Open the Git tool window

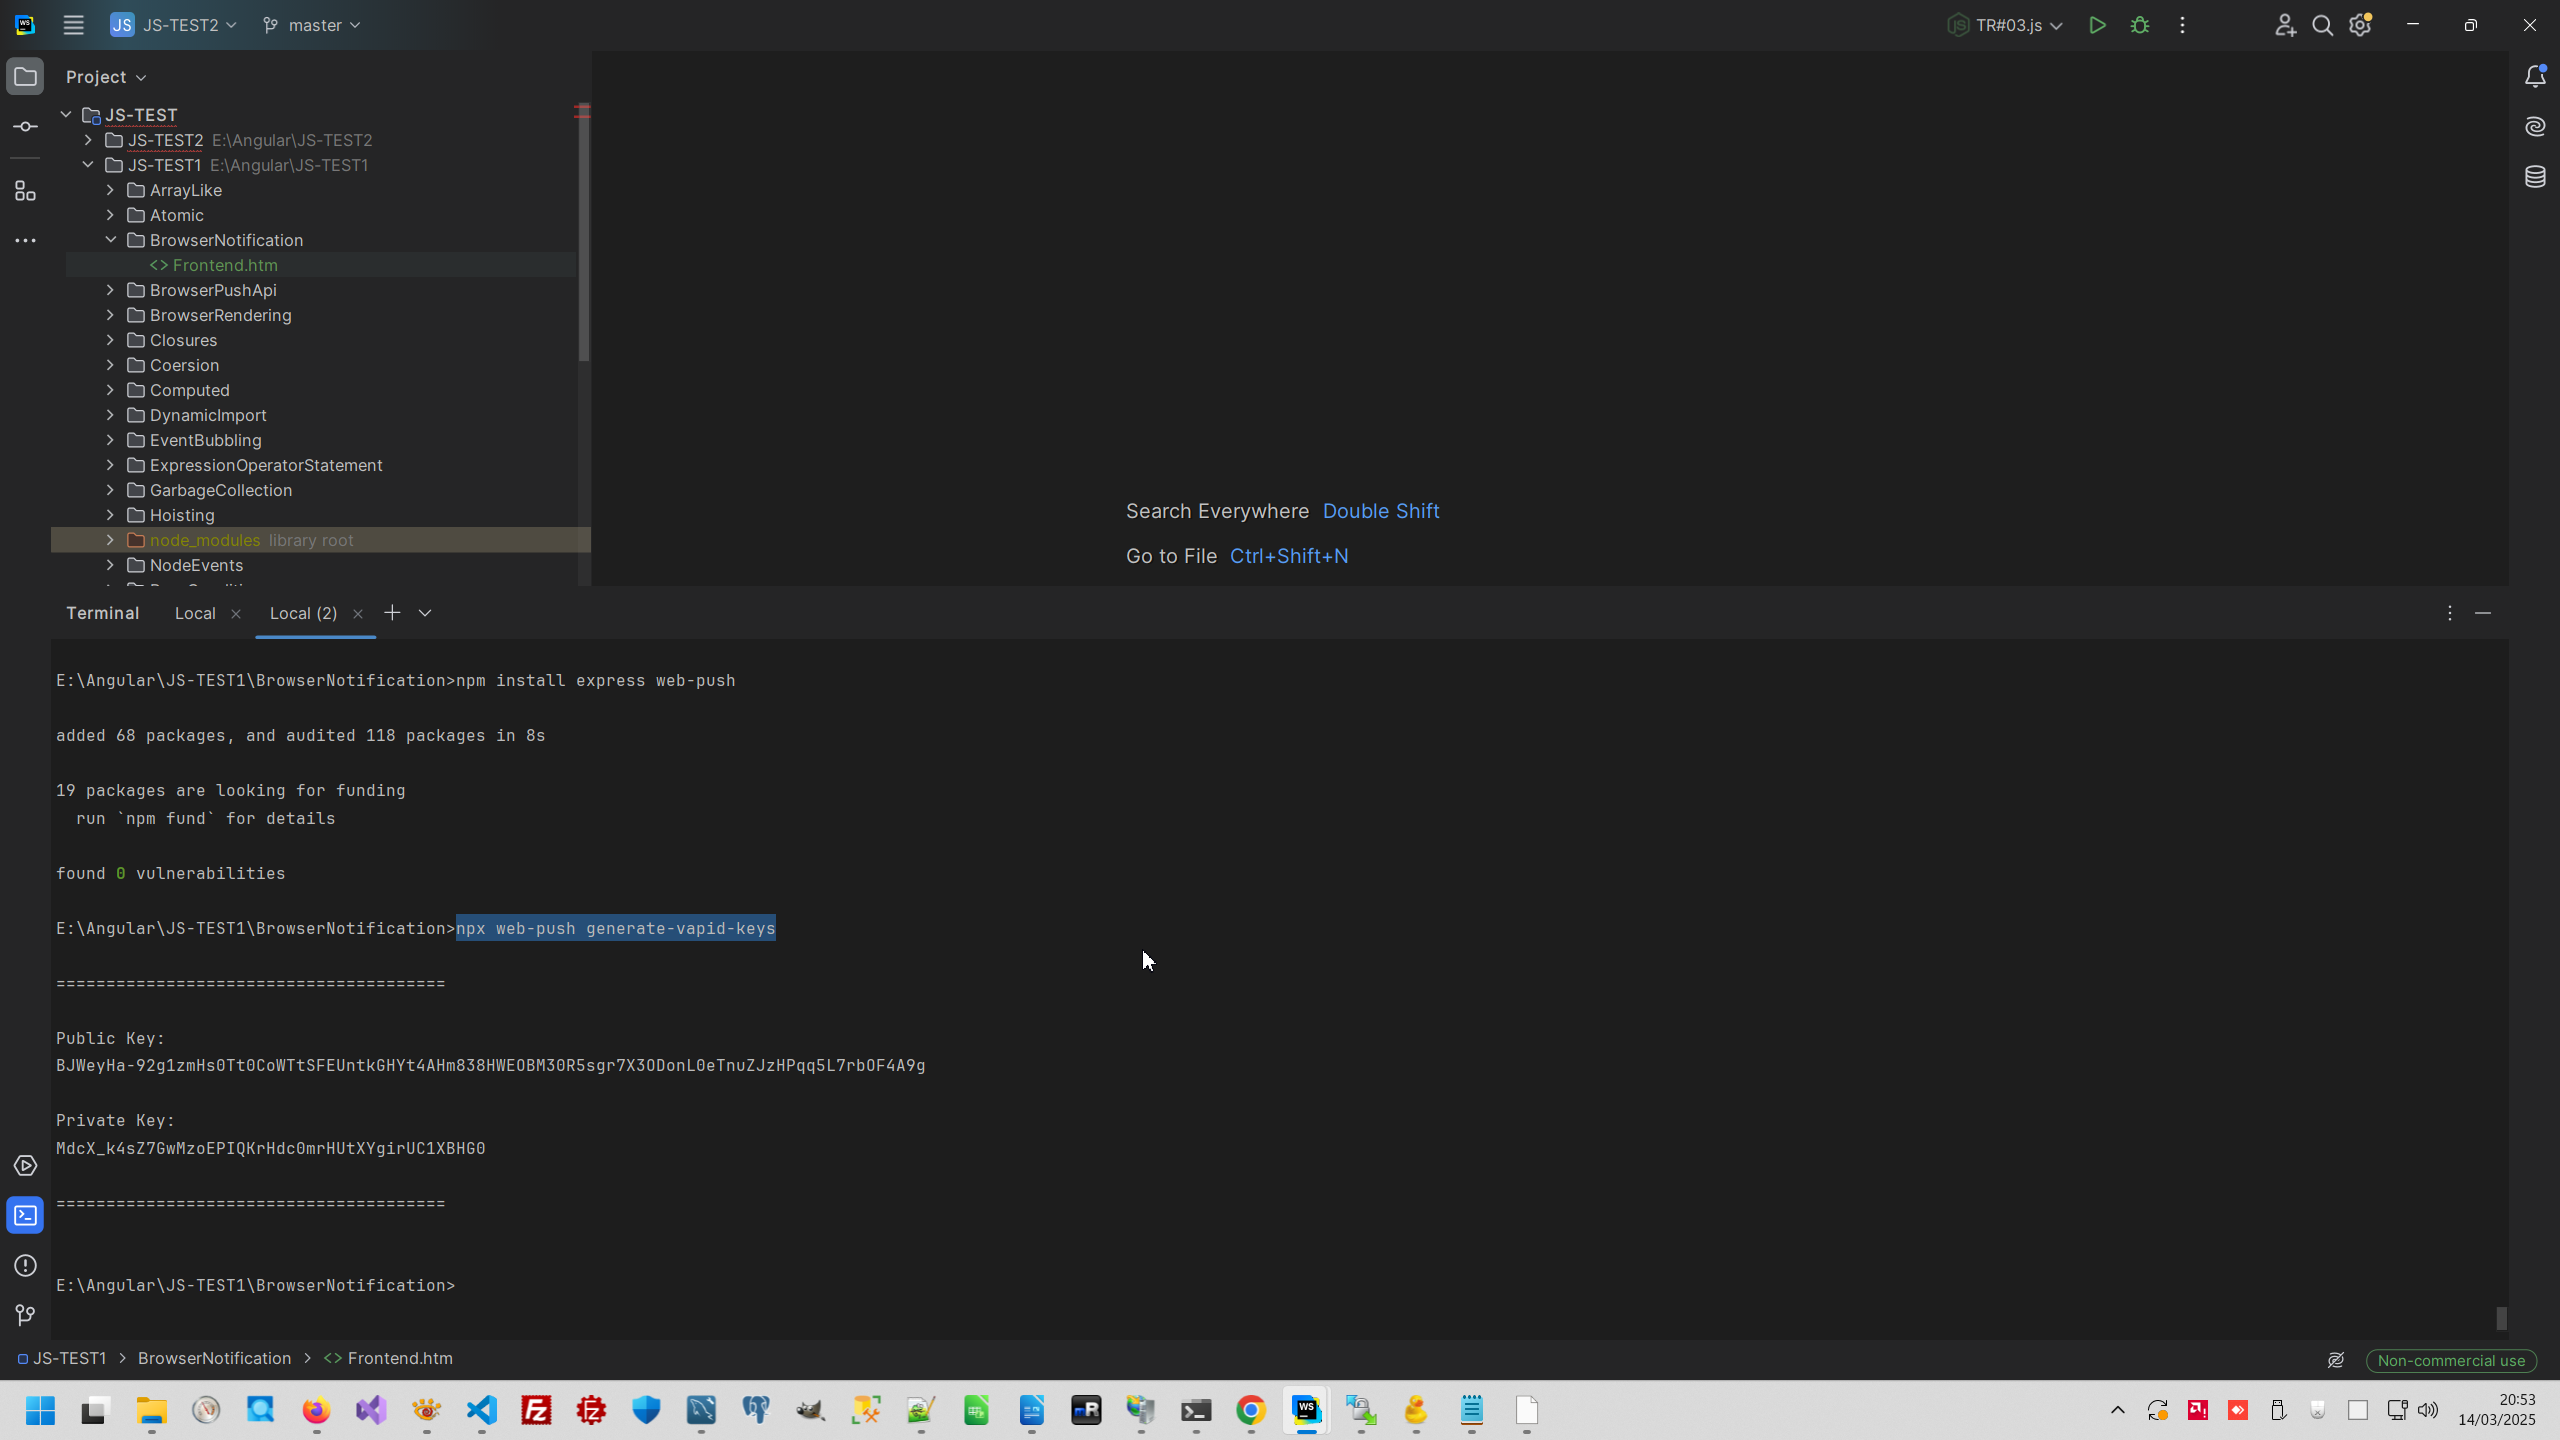26,1316
